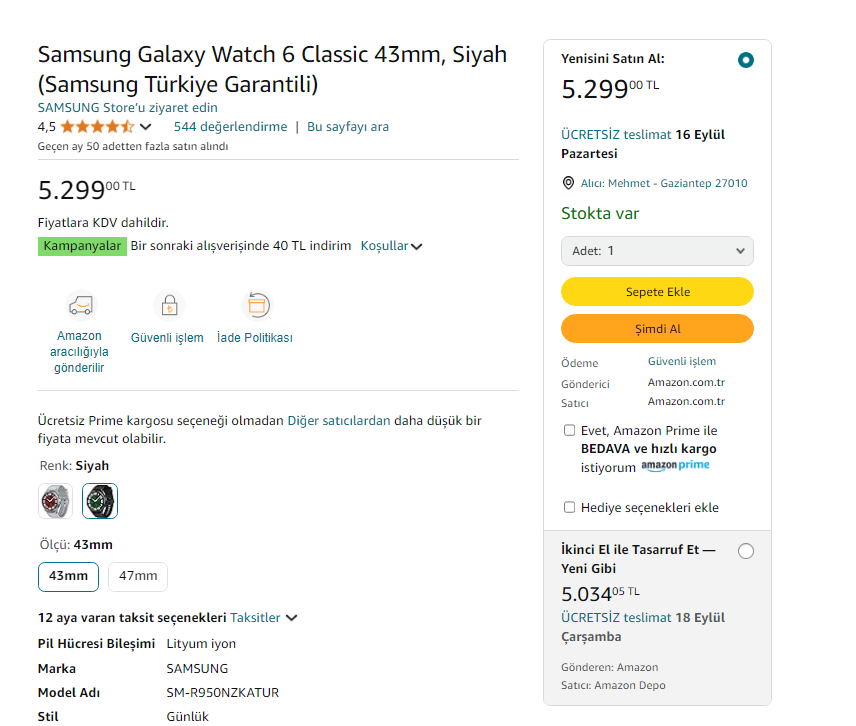Click the star rating icons
856x726 pixels.
point(96,127)
